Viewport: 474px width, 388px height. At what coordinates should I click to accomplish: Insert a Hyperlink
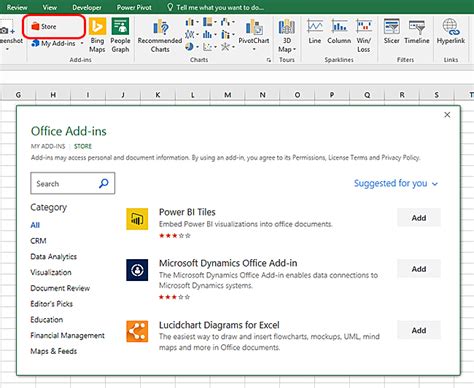tap(451, 32)
